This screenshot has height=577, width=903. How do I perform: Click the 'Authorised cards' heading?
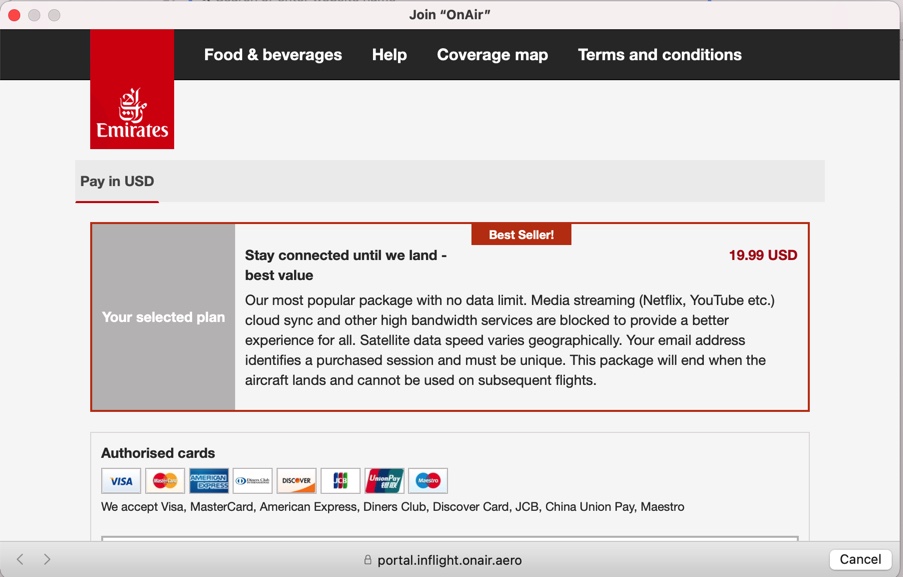pyautogui.click(x=158, y=453)
